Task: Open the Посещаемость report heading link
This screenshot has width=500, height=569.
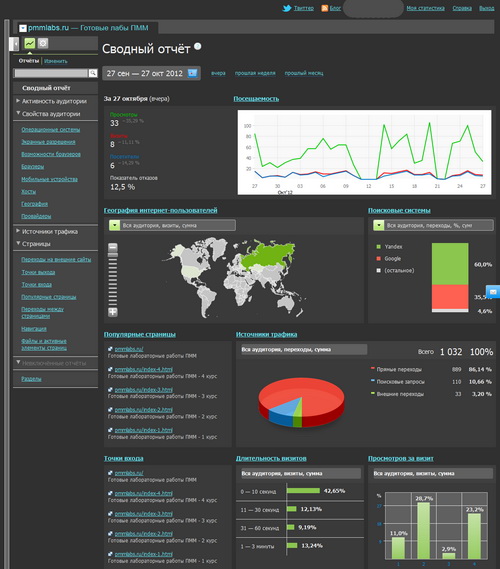Action: (x=256, y=99)
